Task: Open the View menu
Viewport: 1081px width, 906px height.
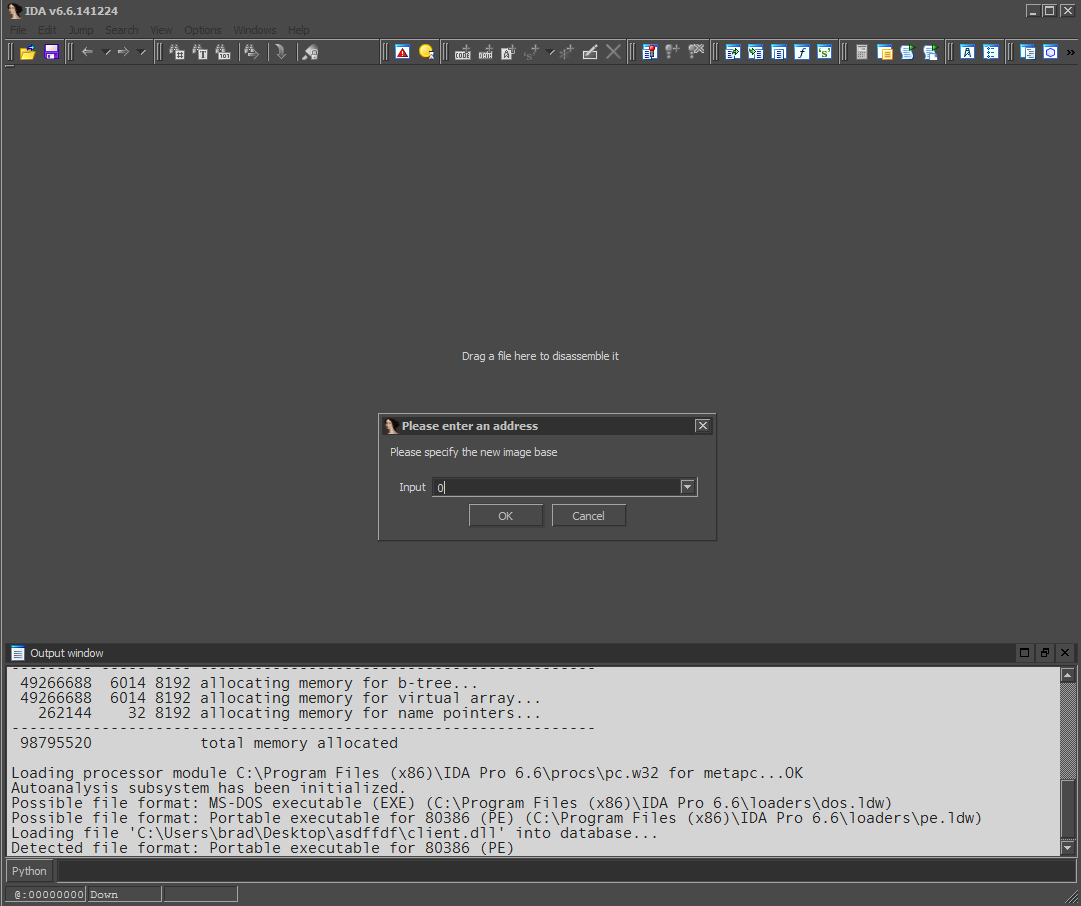Action: point(161,30)
